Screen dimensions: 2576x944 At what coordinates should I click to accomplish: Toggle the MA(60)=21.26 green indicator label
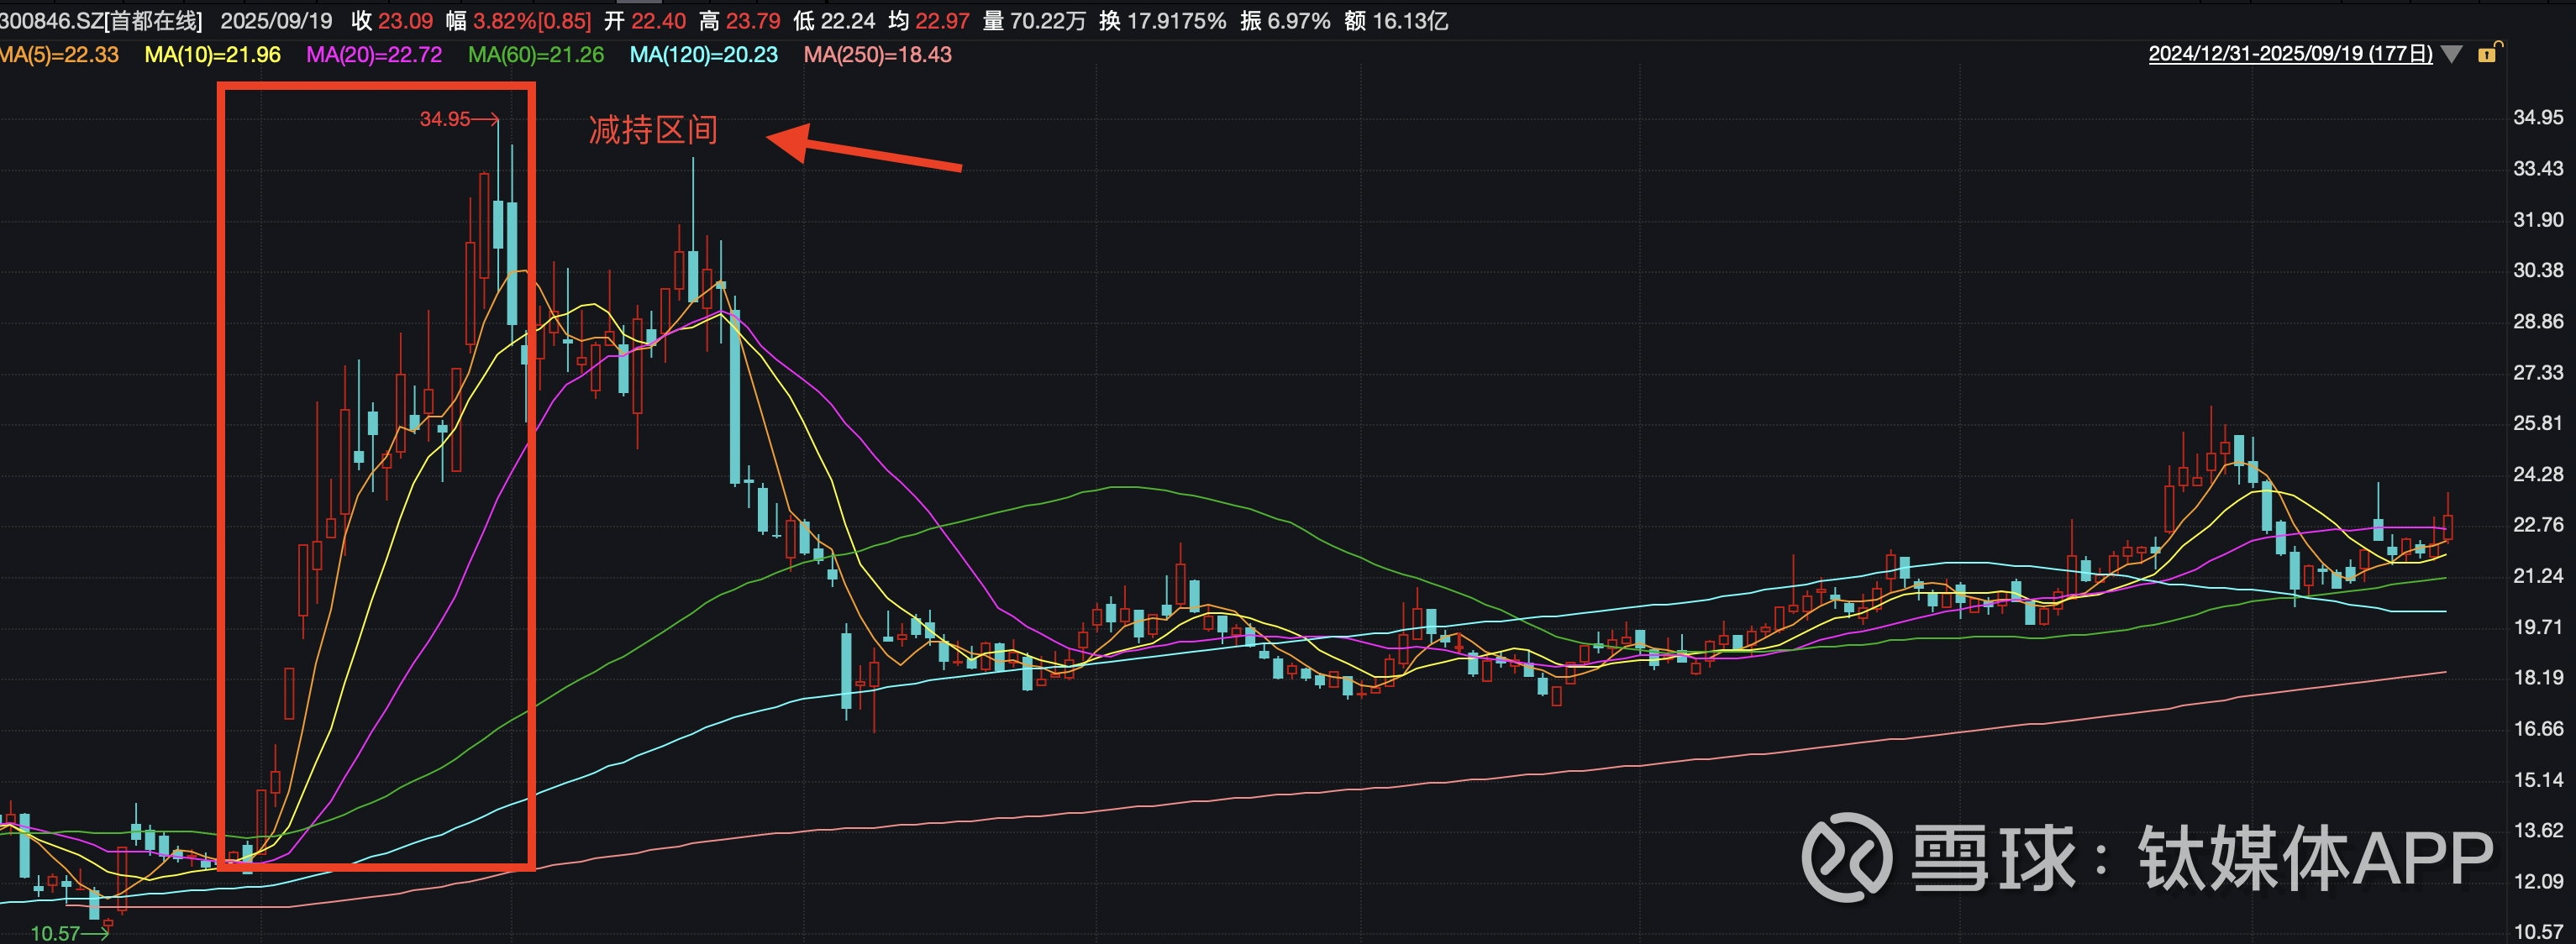[536, 55]
